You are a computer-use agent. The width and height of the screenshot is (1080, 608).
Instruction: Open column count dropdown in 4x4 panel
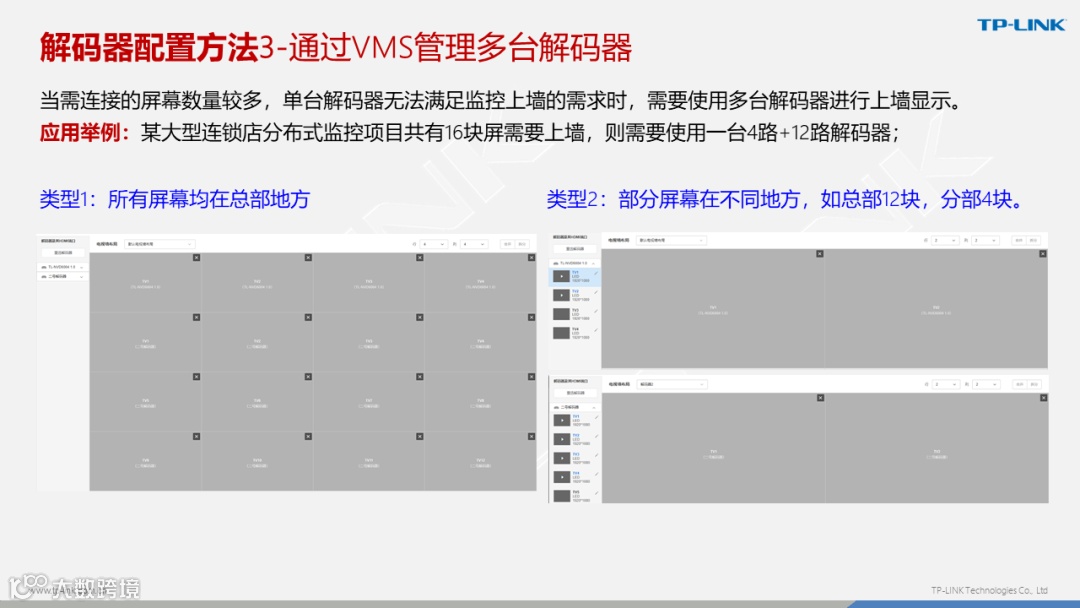474,244
